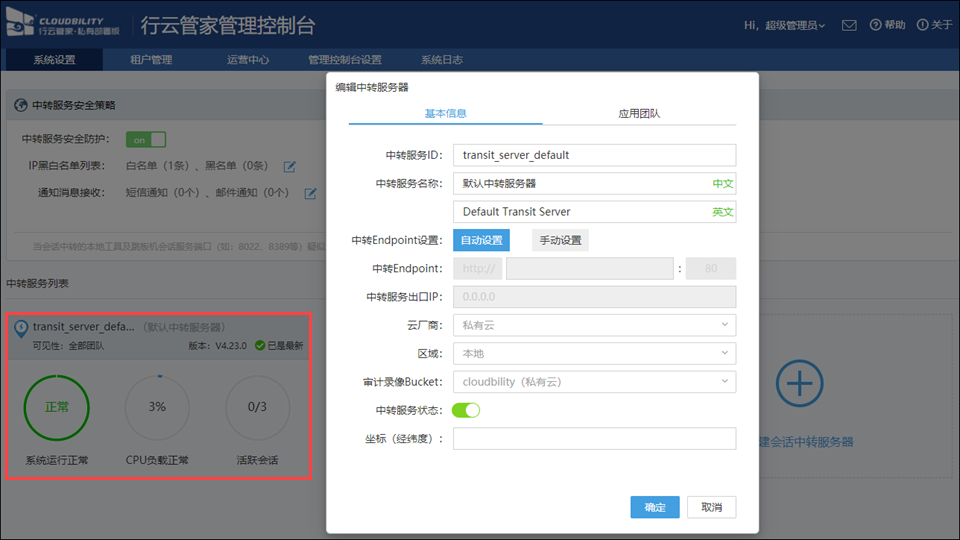Click the 中转服务列表 heading

click(37, 283)
